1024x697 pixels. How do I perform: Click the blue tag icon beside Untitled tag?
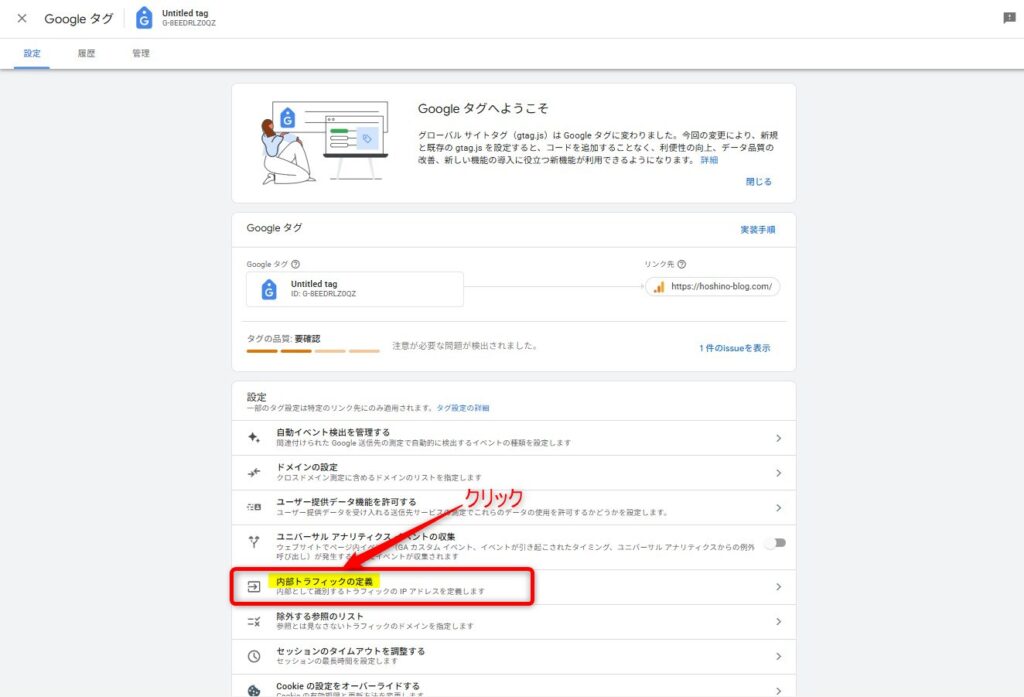[x=144, y=17]
